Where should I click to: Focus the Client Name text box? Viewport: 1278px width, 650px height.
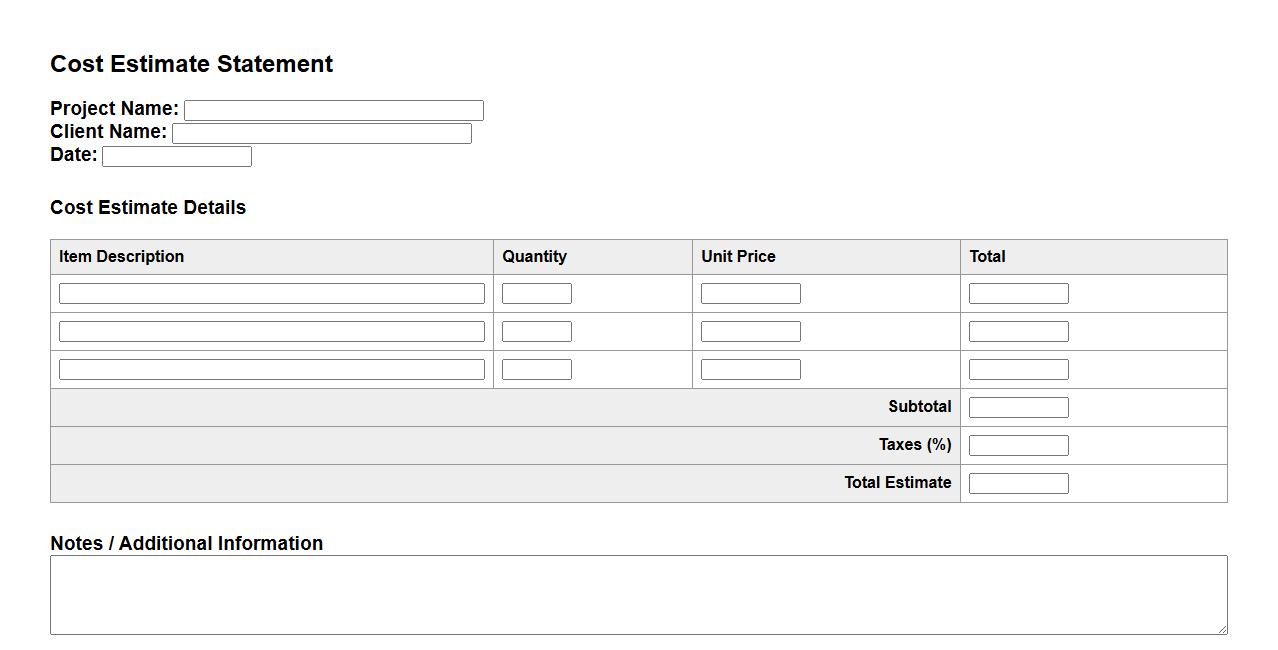(321, 133)
